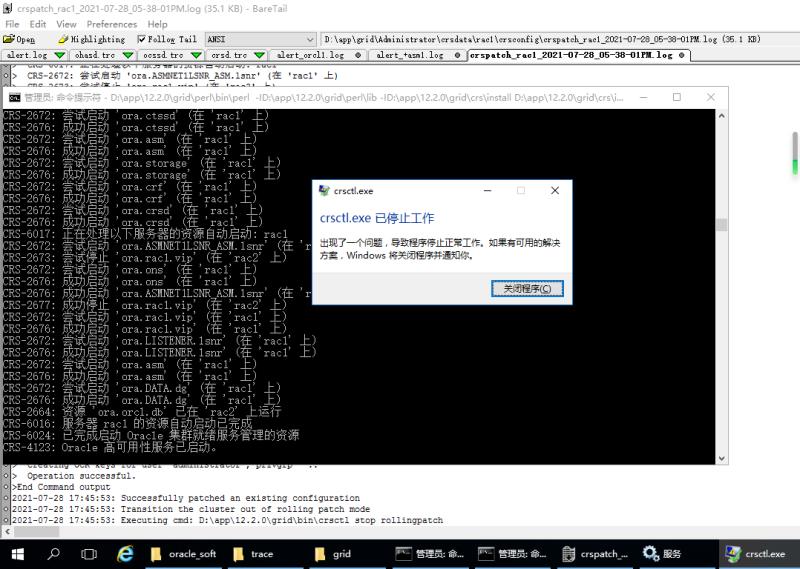Screen dimensions: 800x569
Task: Click CRS-4123 line in command prompt
Action: point(111,448)
